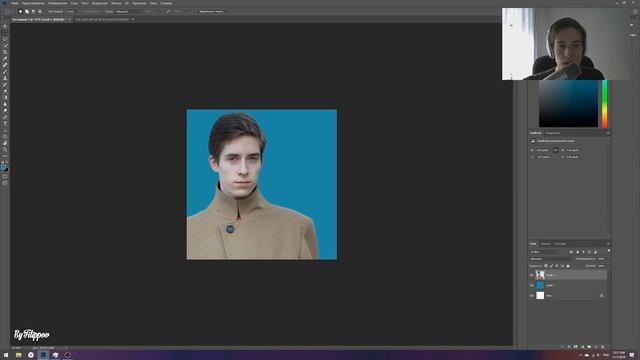The width and height of the screenshot is (640, 360).
Task: Choose New Selection mode in options bar
Action: click(20, 11)
